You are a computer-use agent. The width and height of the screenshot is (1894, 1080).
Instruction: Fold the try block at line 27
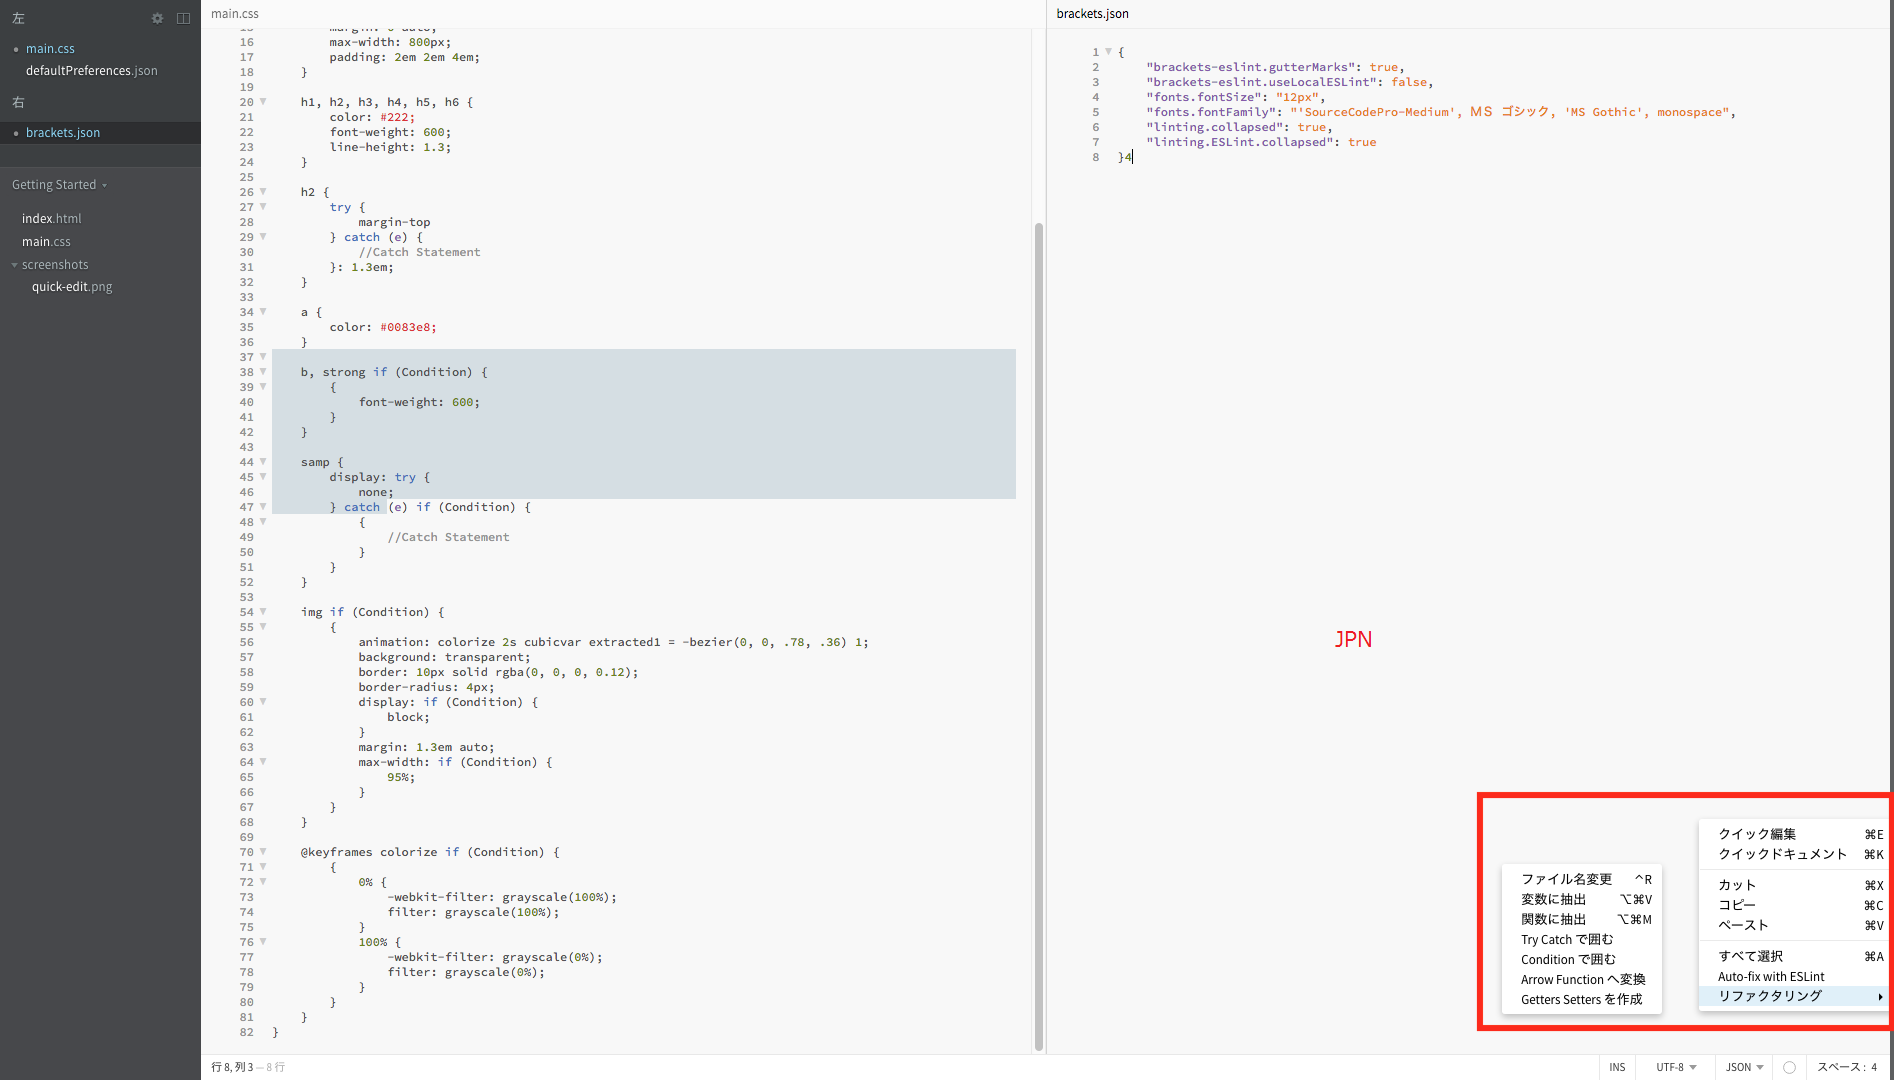click(263, 207)
